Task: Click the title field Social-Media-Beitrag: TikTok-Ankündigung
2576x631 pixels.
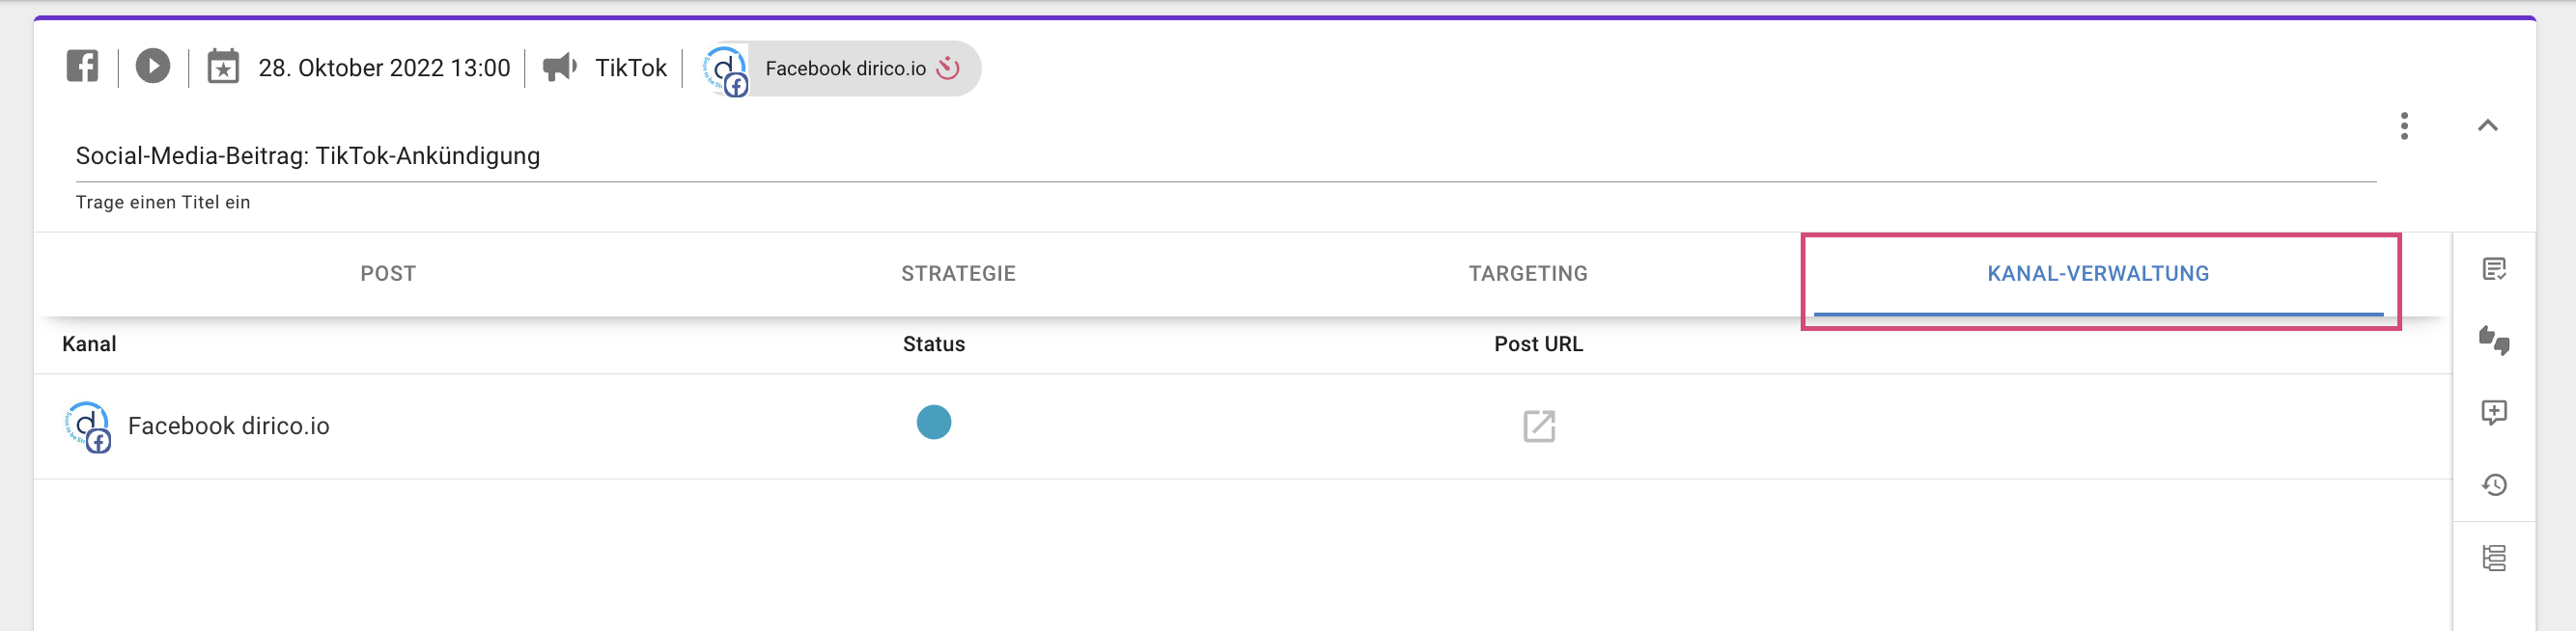Action: click(1225, 156)
